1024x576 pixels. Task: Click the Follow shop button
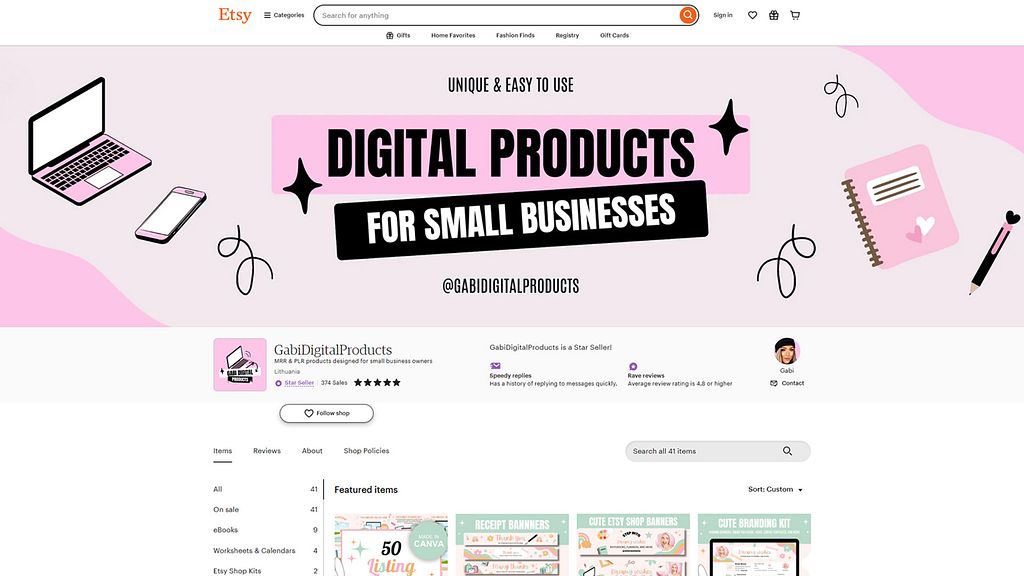click(327, 413)
